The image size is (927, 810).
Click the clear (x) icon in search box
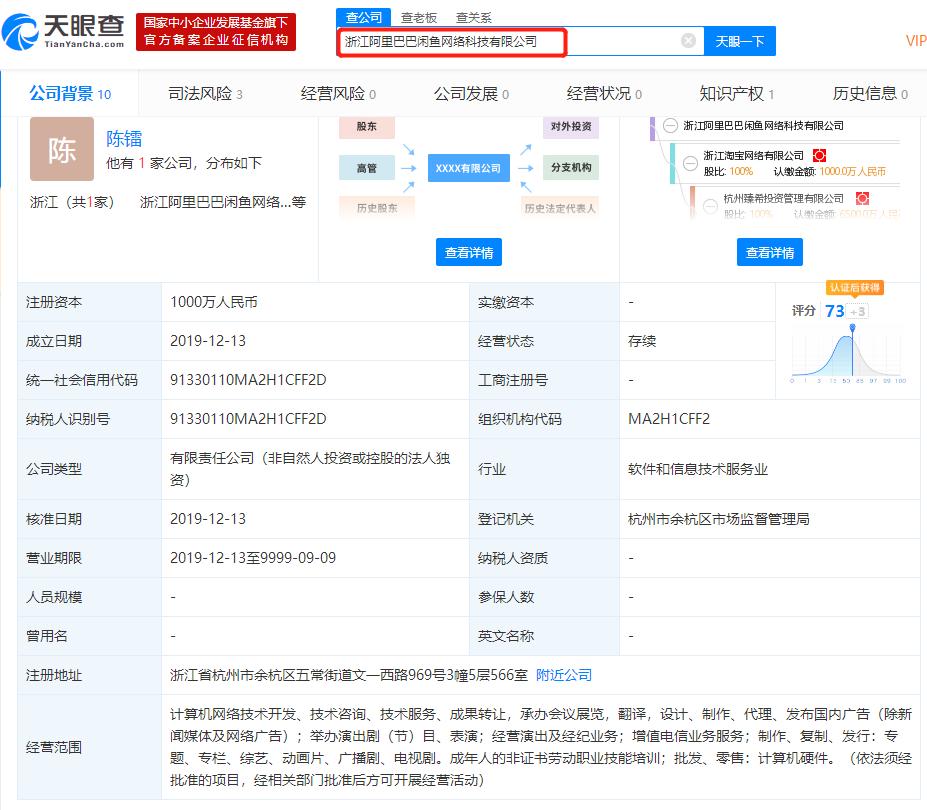687,40
